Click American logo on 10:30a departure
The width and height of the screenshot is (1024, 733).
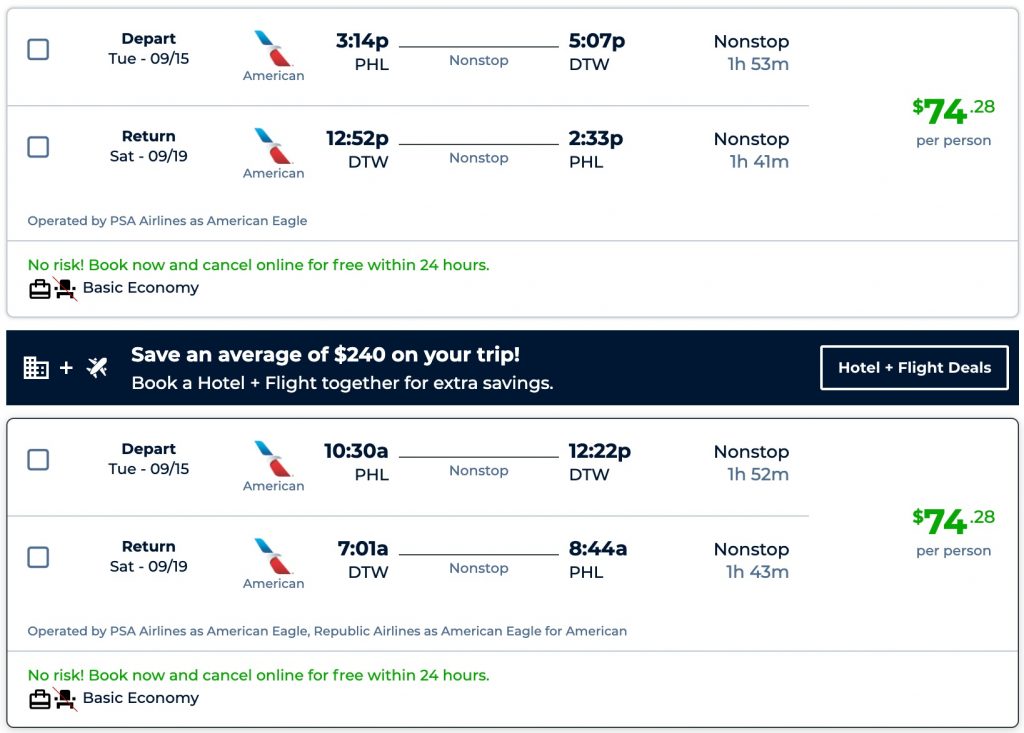(x=273, y=459)
